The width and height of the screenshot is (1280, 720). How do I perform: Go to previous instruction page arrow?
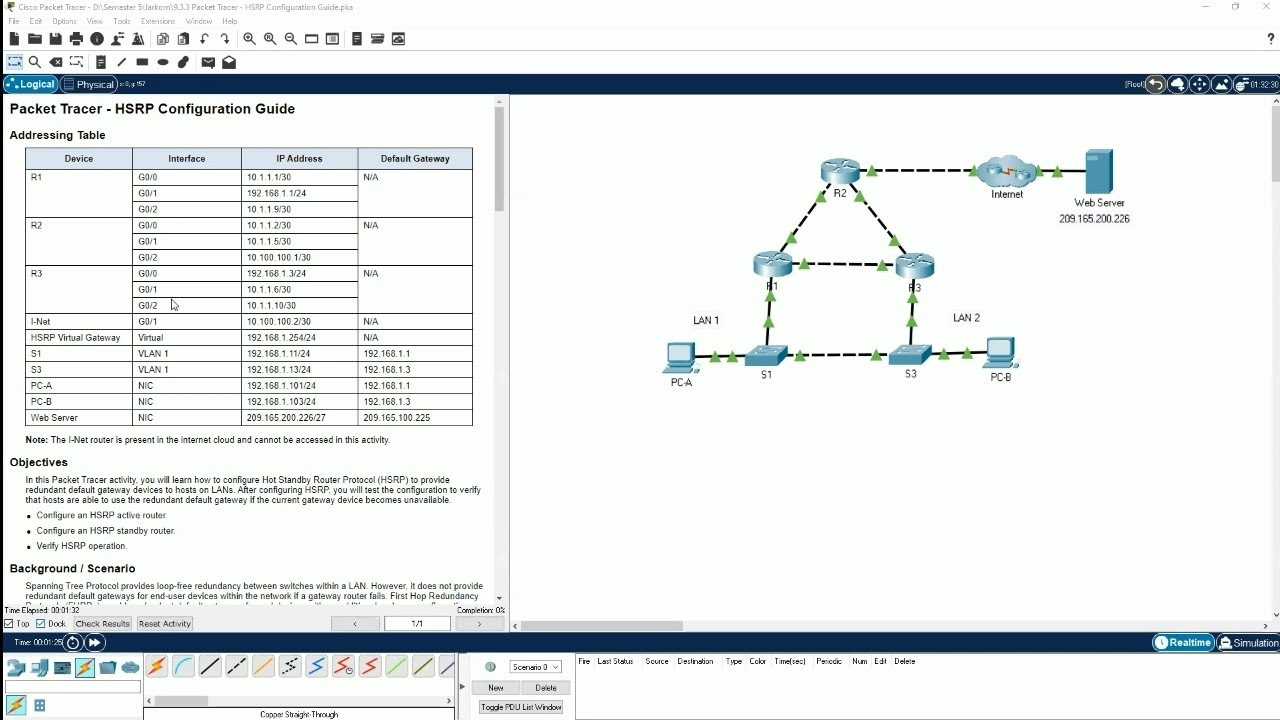click(x=354, y=624)
